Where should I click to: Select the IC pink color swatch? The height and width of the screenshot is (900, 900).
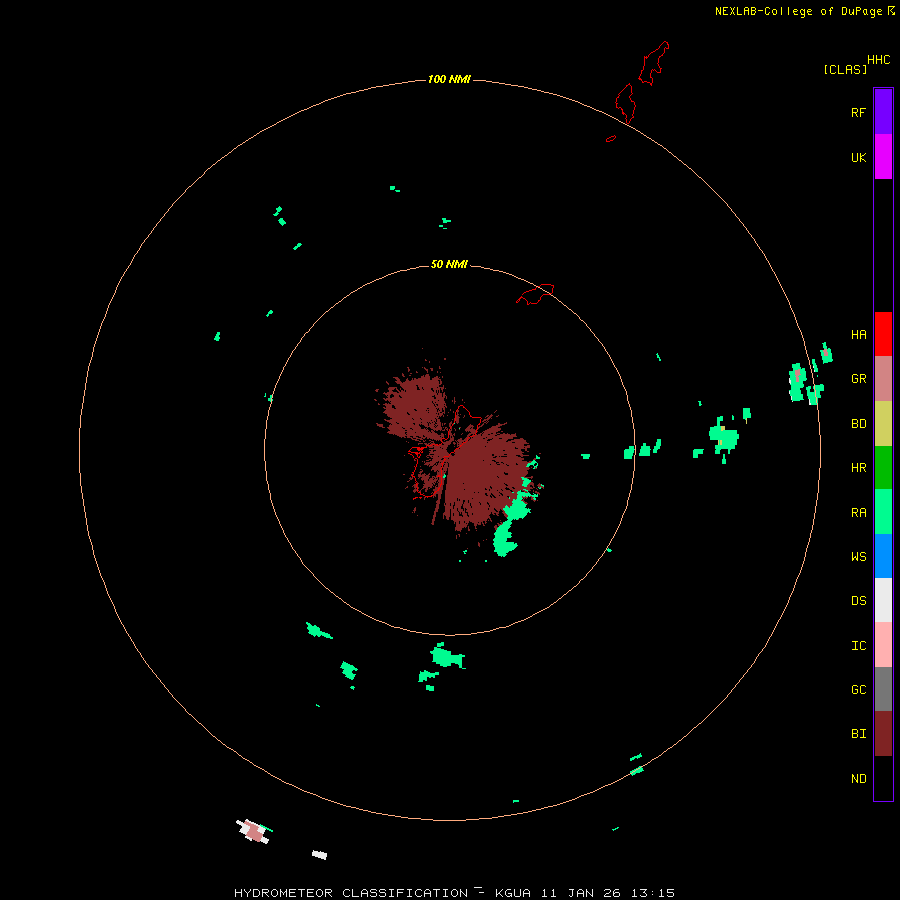coord(883,645)
